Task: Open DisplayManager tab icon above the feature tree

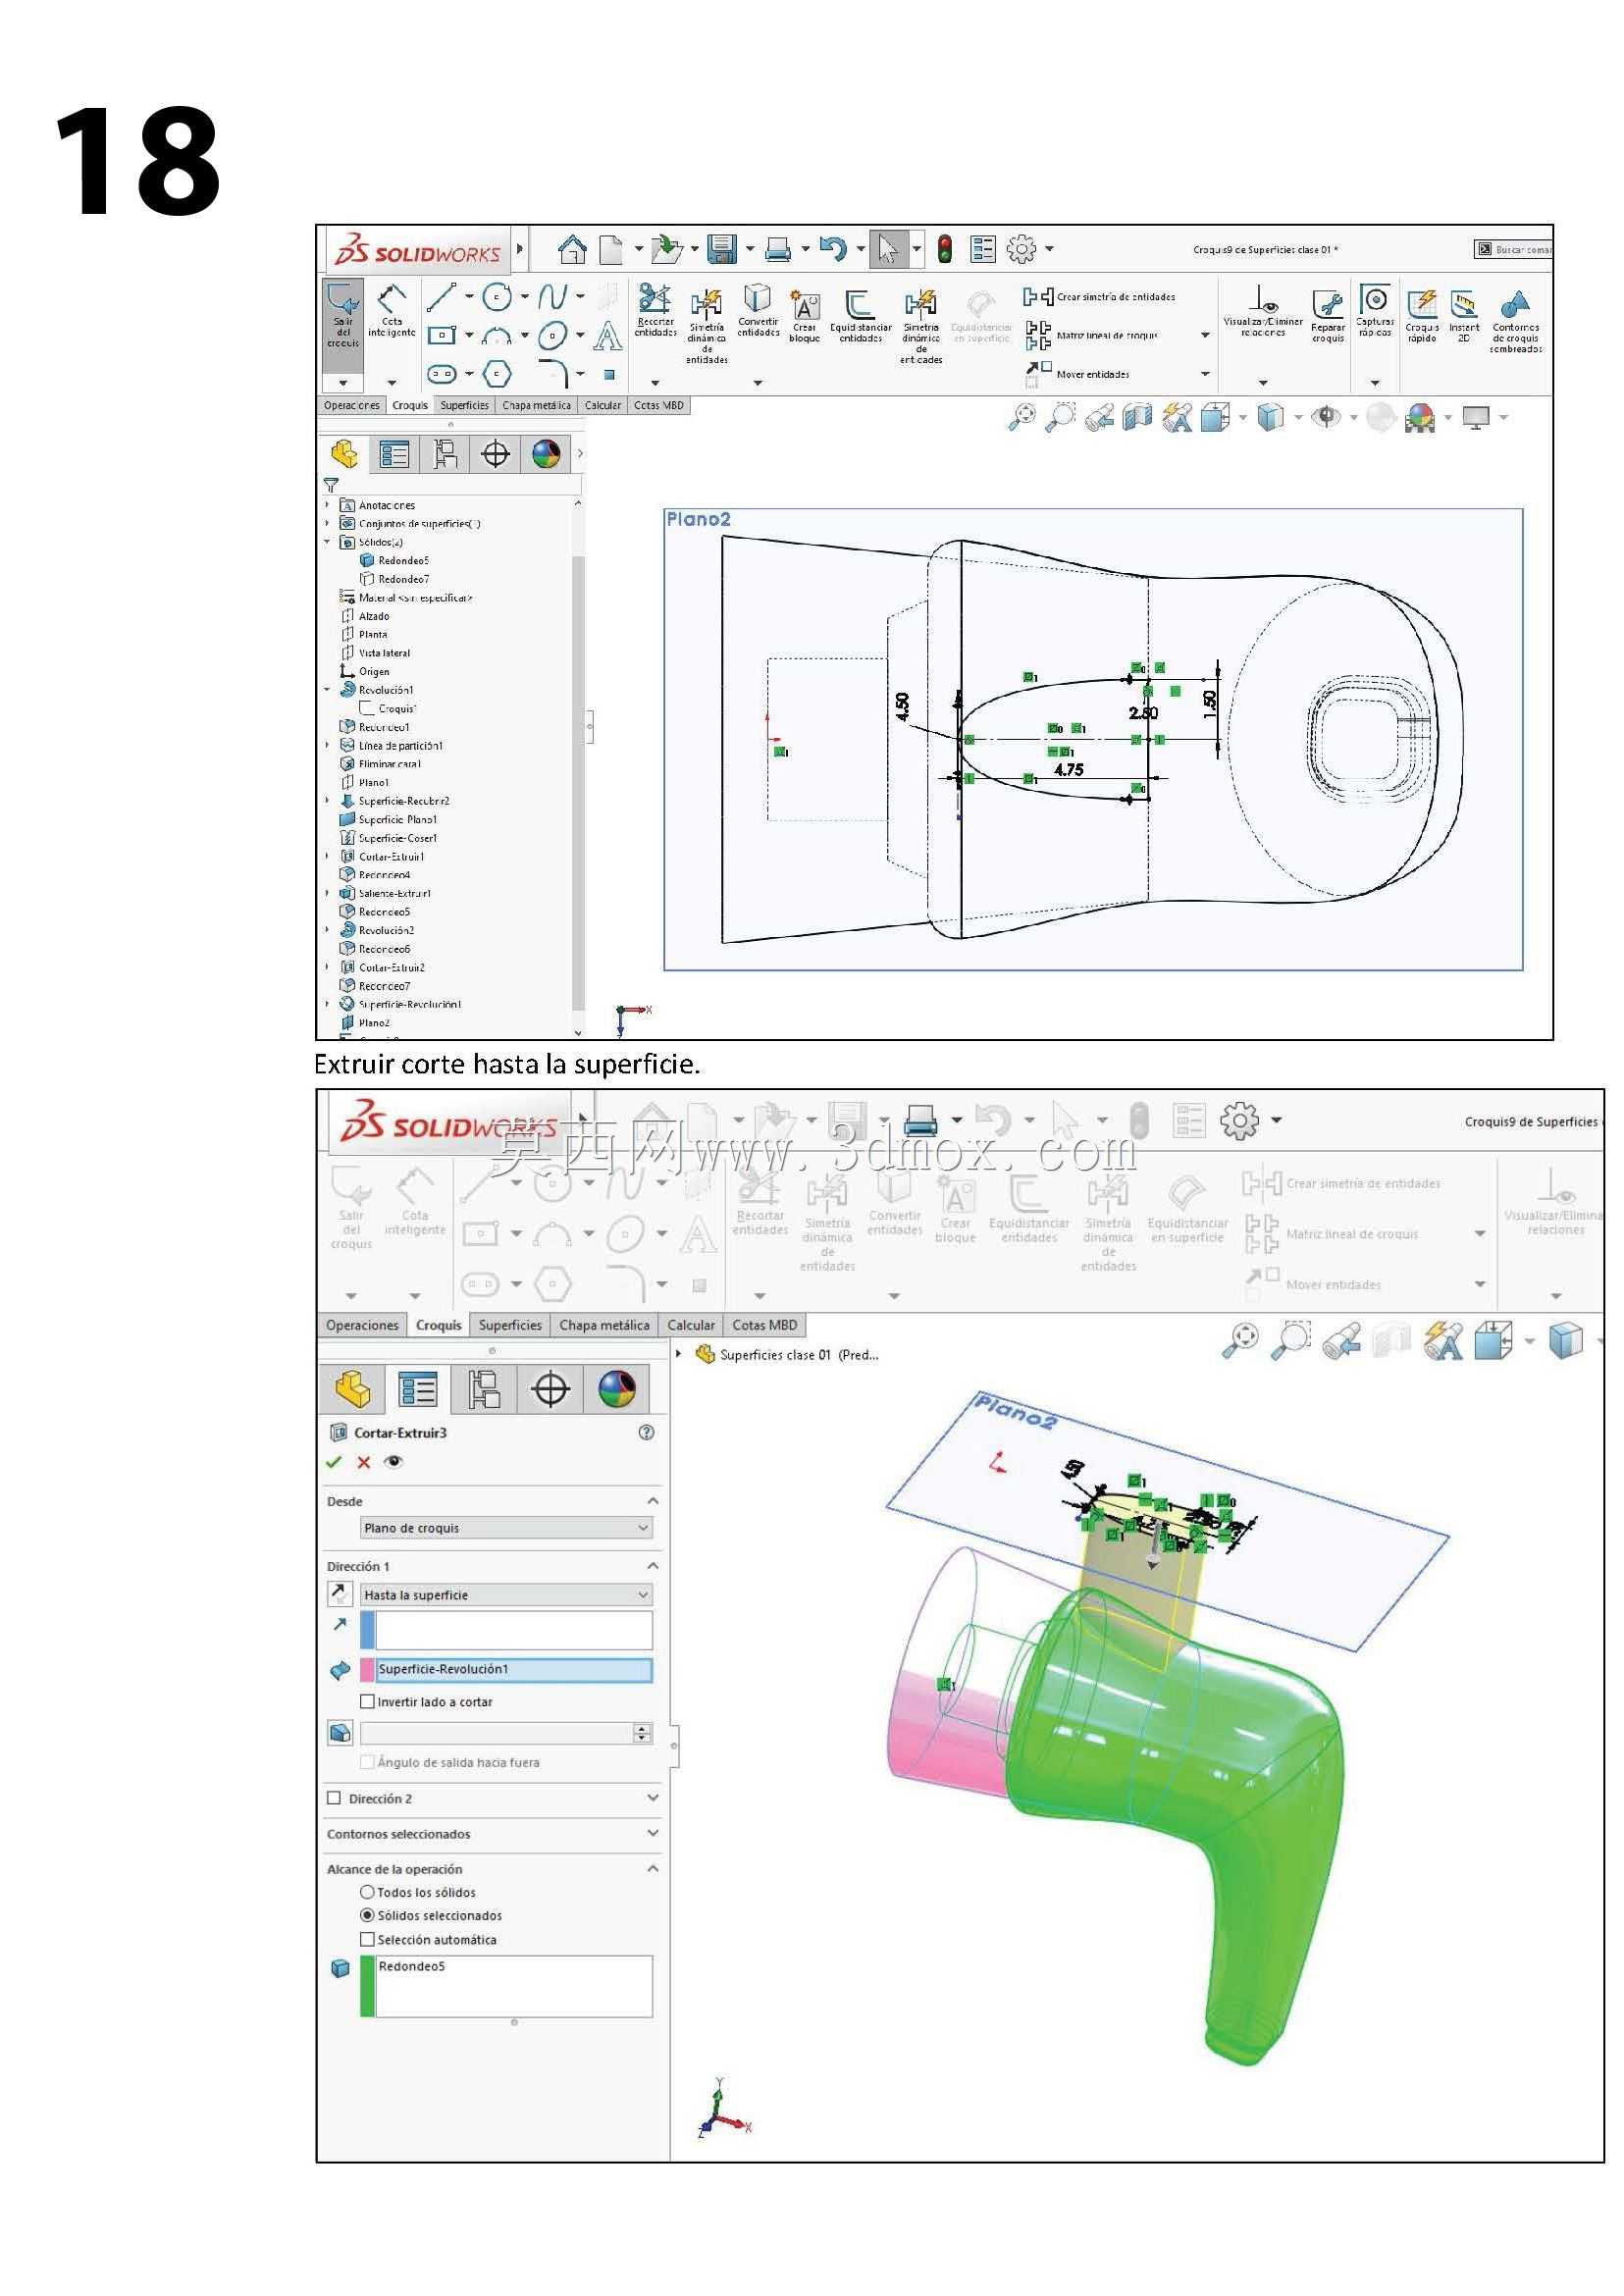Action: pyautogui.click(x=546, y=454)
